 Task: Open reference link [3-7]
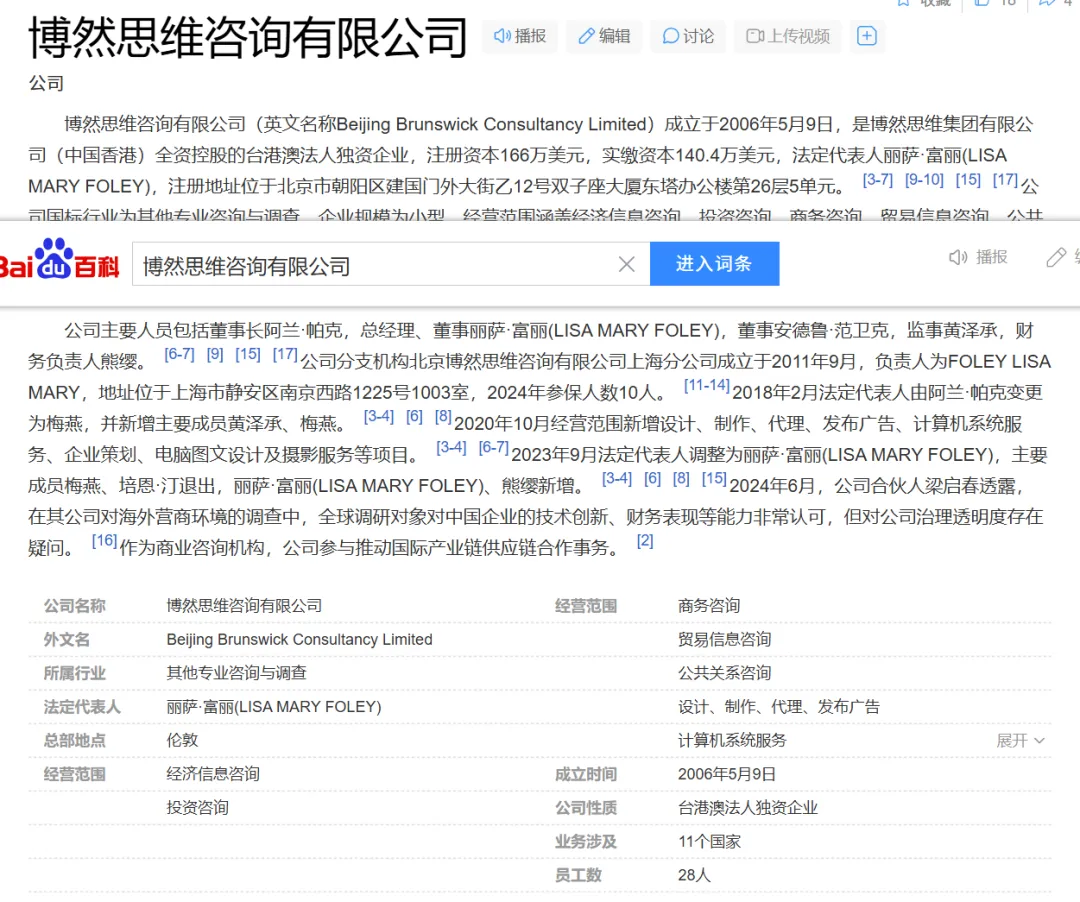pyautogui.click(x=878, y=180)
